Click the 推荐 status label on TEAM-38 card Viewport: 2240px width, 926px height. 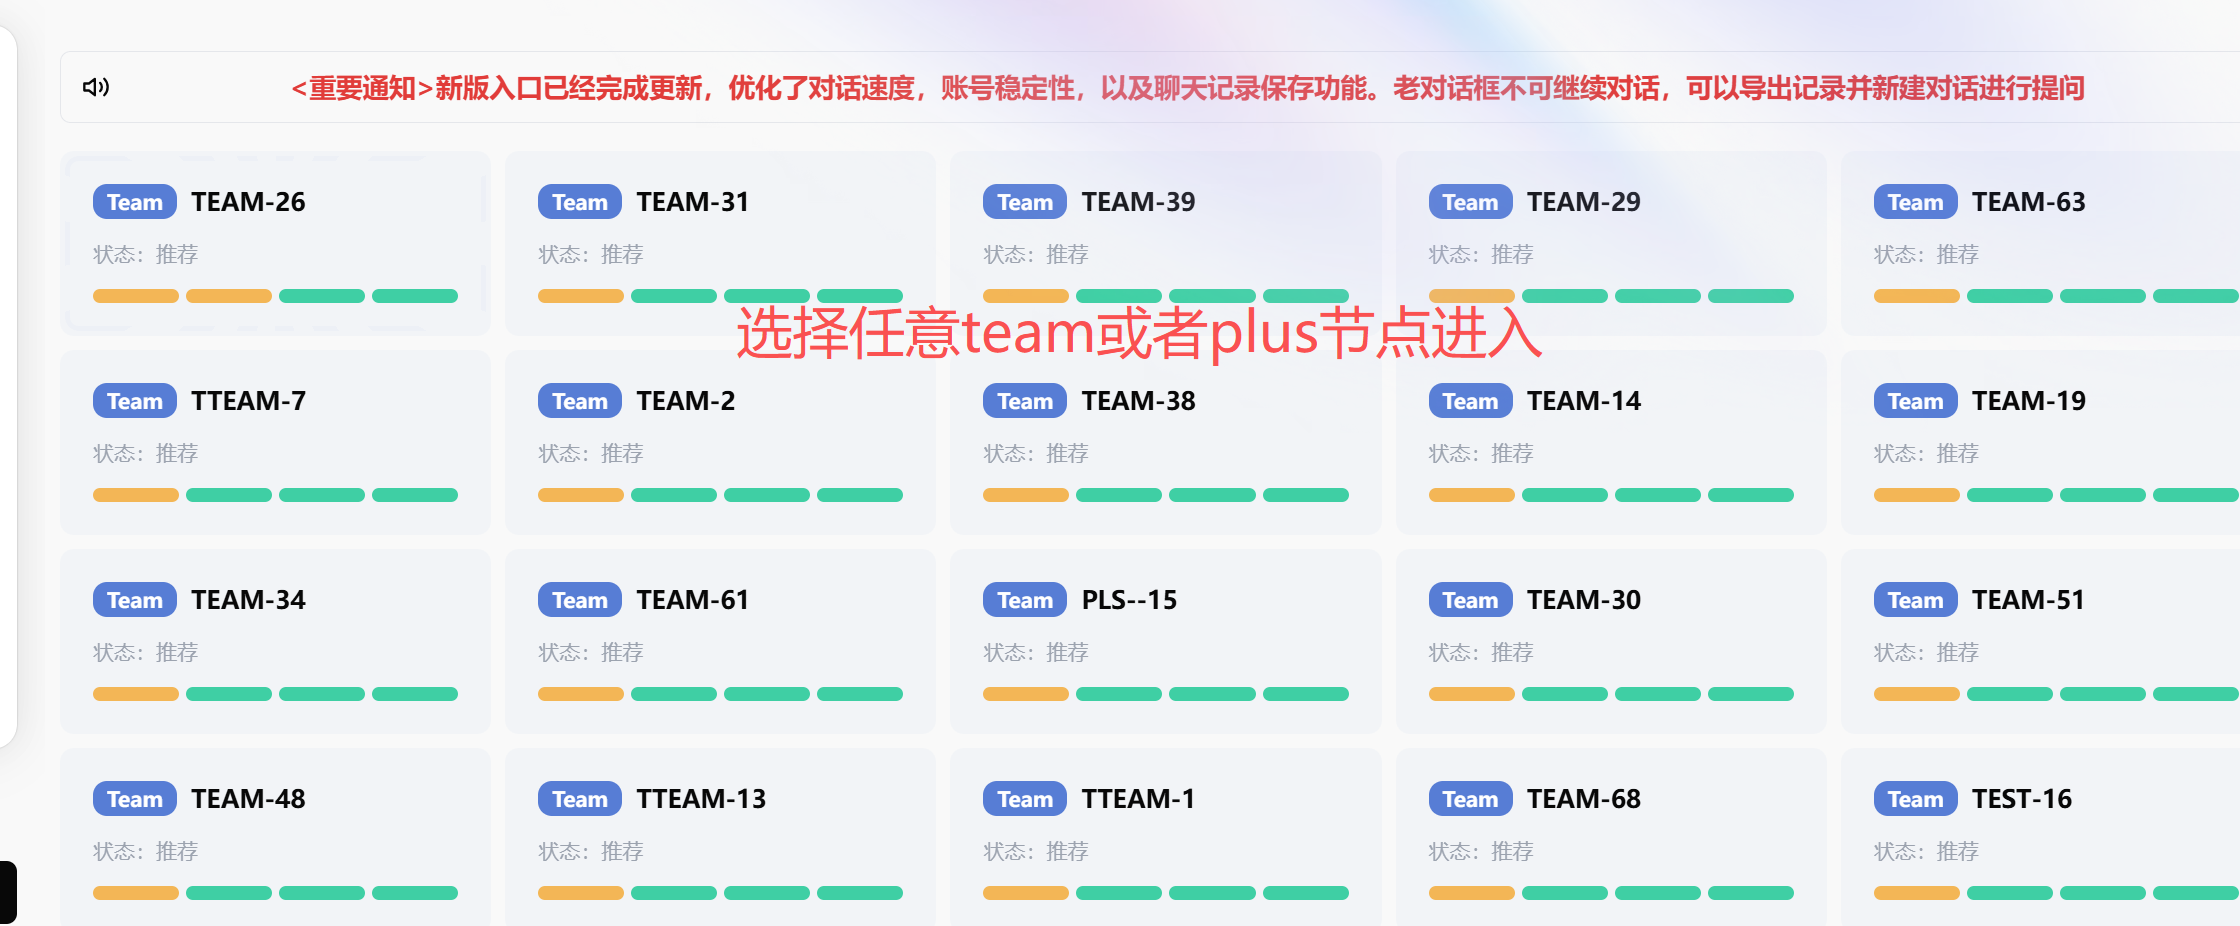[x=1067, y=453]
